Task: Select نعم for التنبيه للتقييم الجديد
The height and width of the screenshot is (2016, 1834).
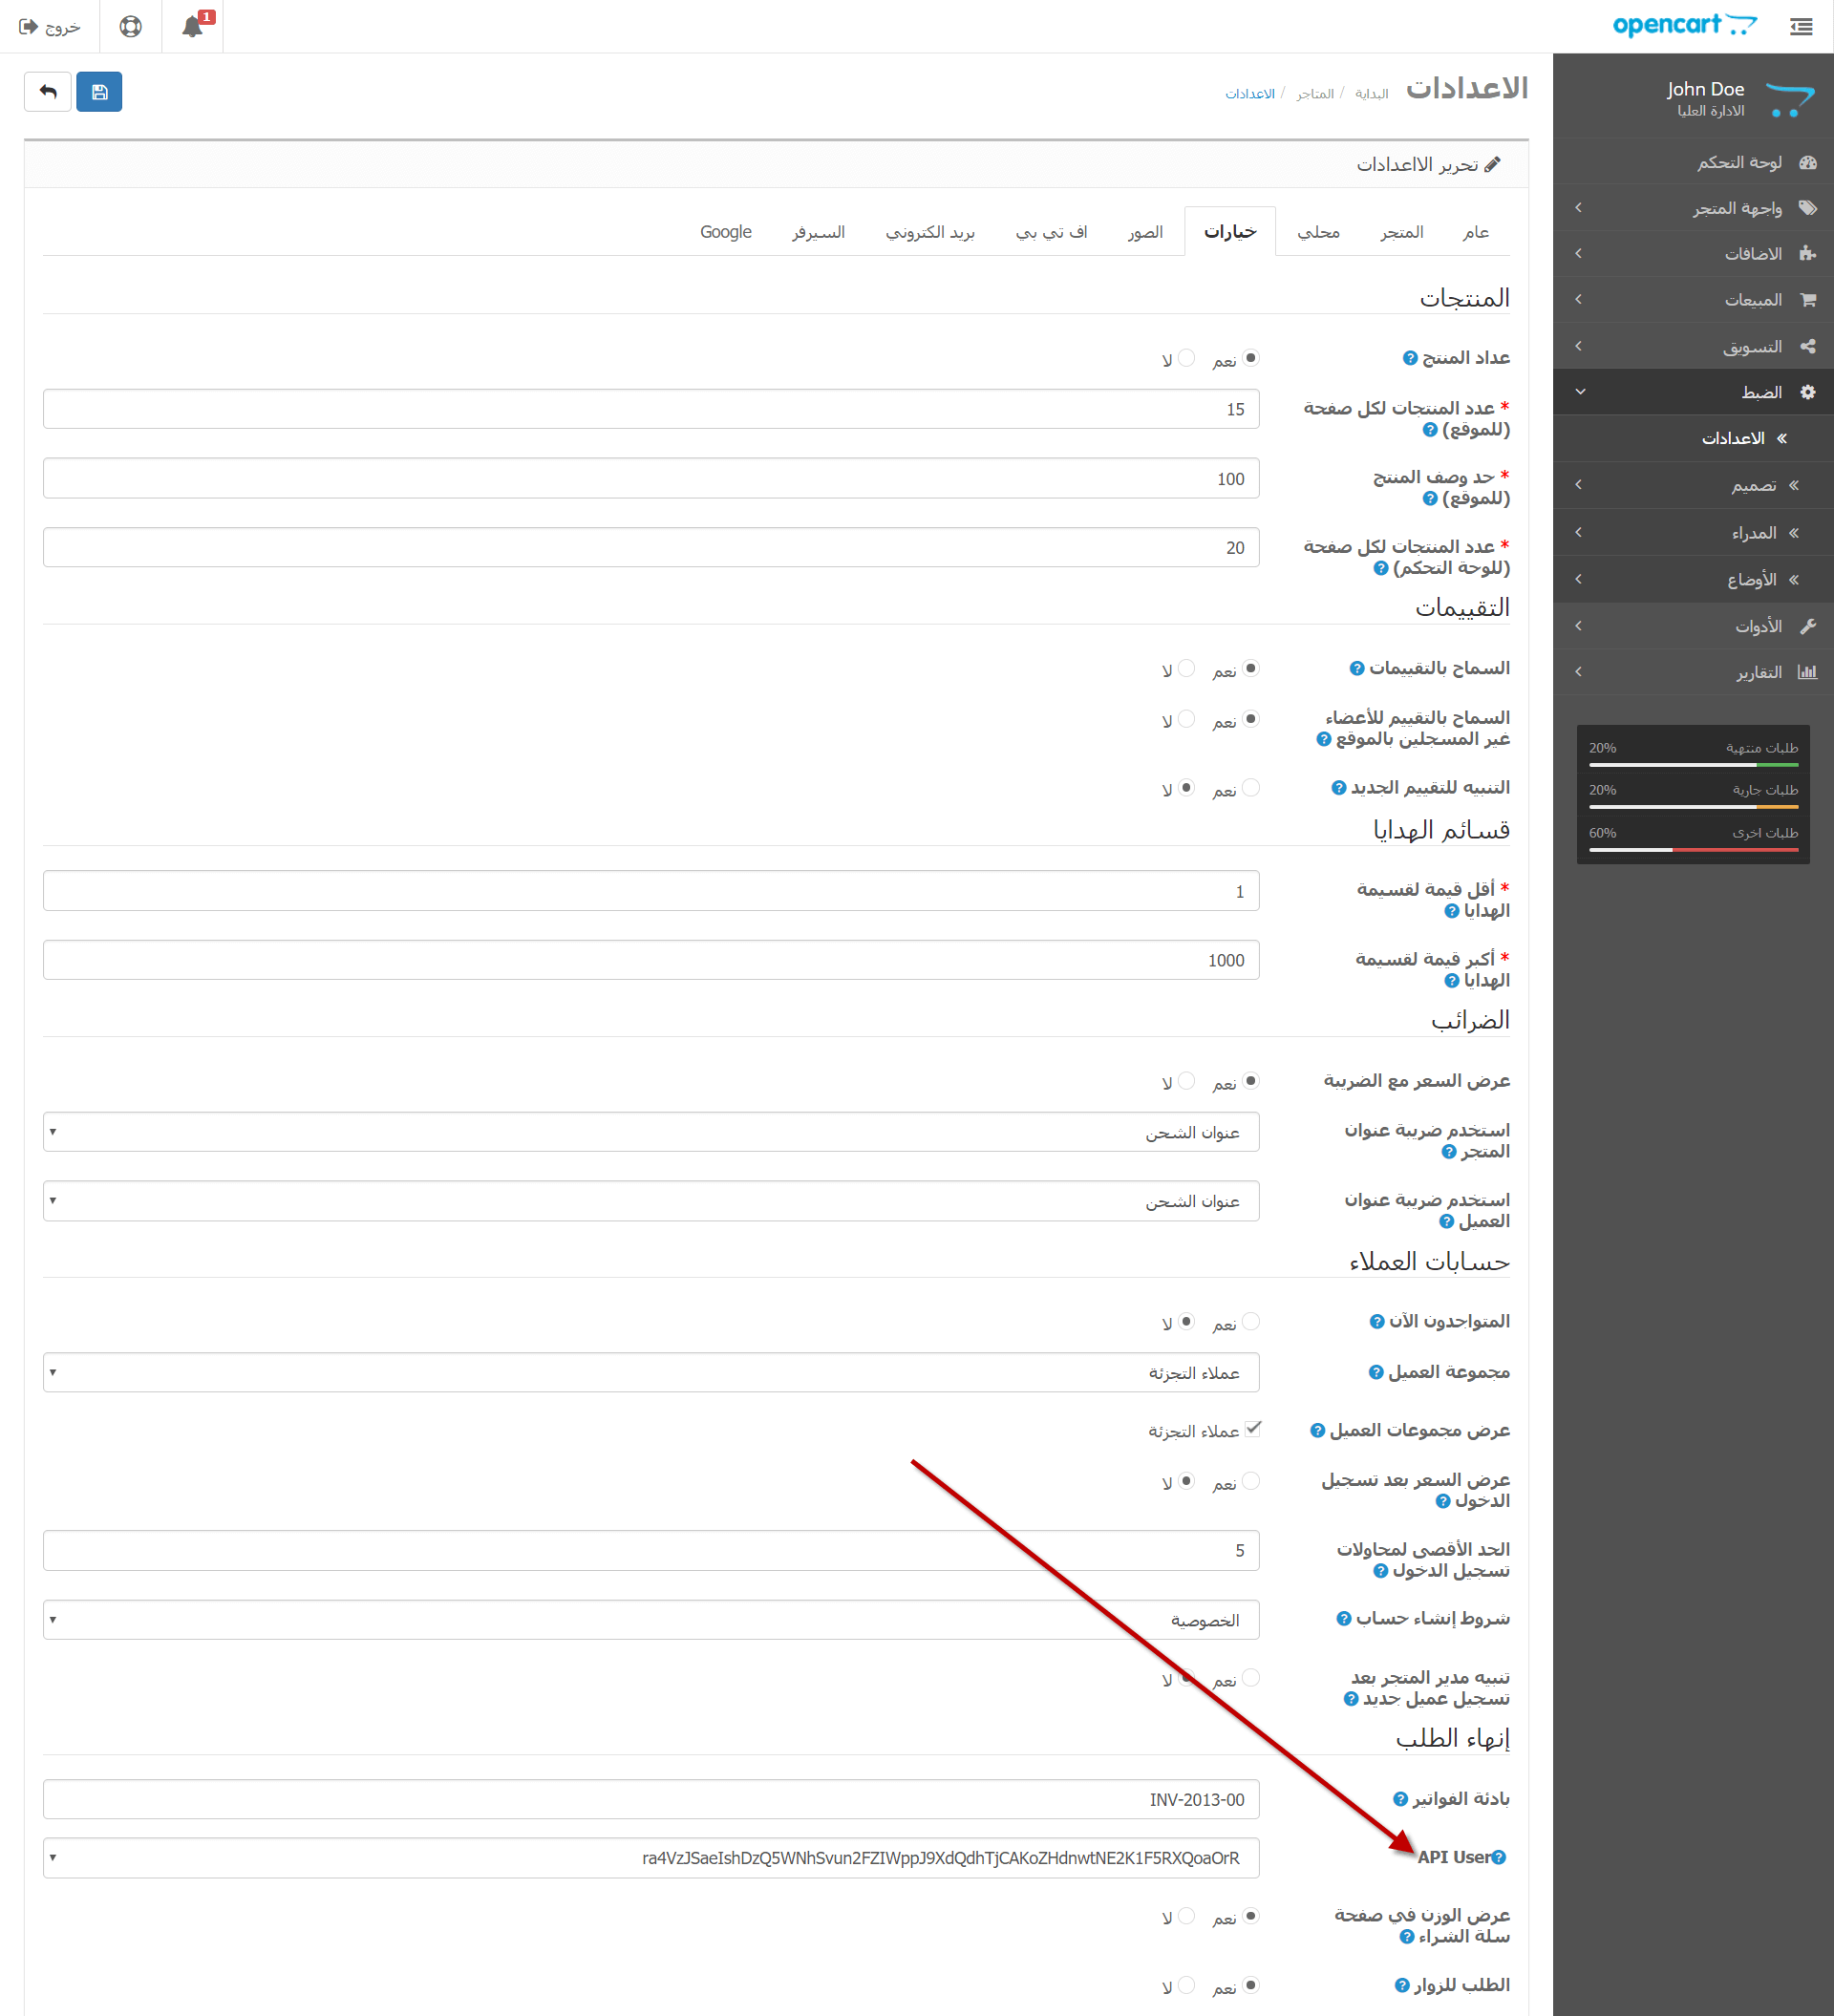Action: [x=1250, y=788]
